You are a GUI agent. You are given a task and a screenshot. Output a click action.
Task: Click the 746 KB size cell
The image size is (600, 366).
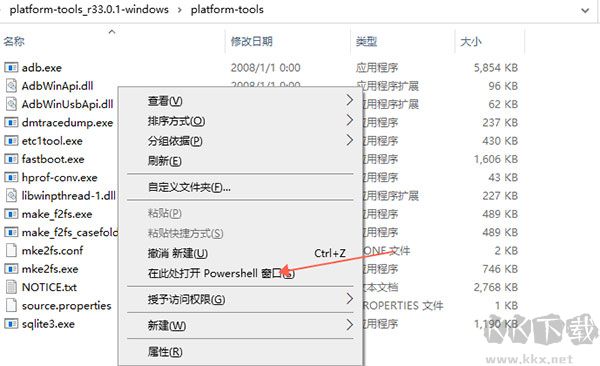(500, 269)
